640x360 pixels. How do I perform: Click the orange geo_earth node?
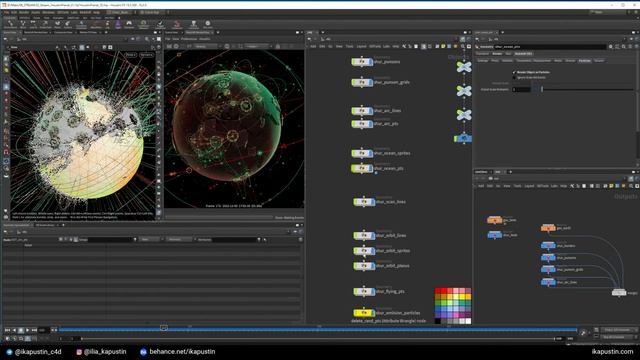[x=548, y=228]
